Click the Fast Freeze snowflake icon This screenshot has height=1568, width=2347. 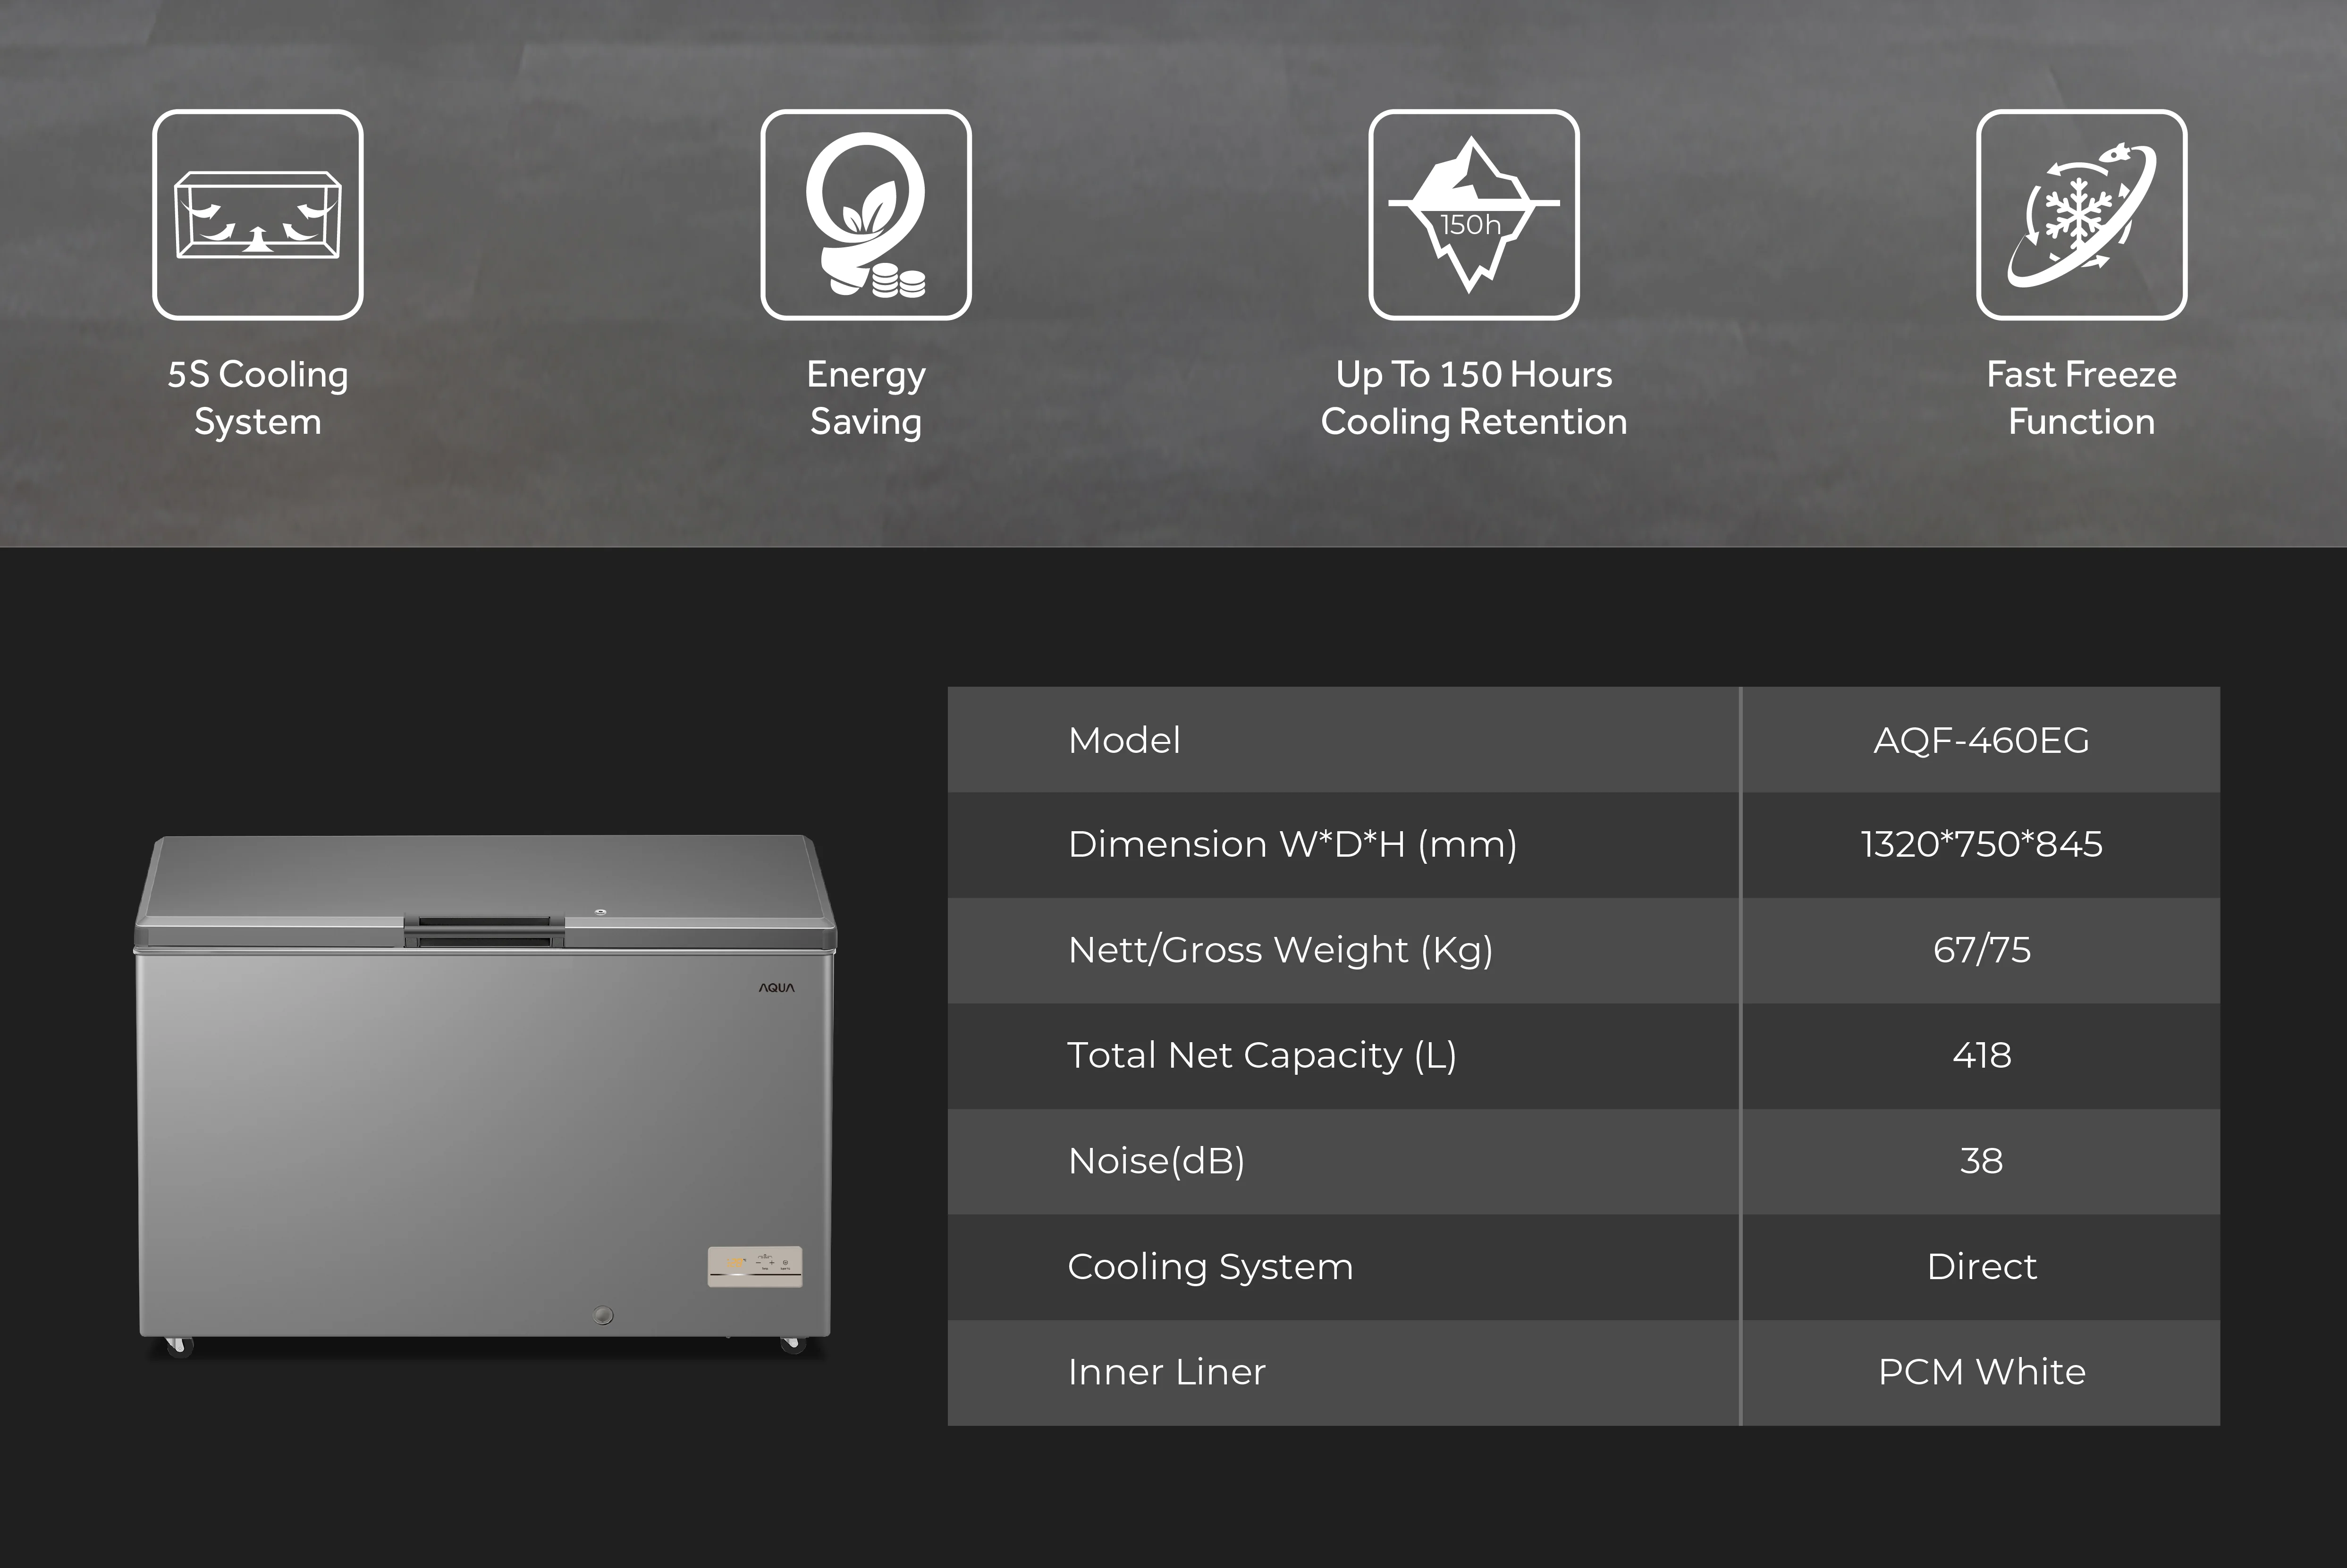[2081, 215]
